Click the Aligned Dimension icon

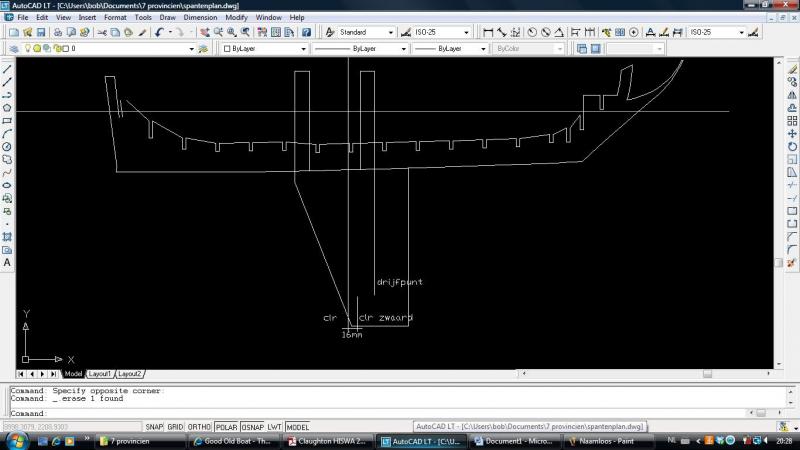click(x=502, y=32)
